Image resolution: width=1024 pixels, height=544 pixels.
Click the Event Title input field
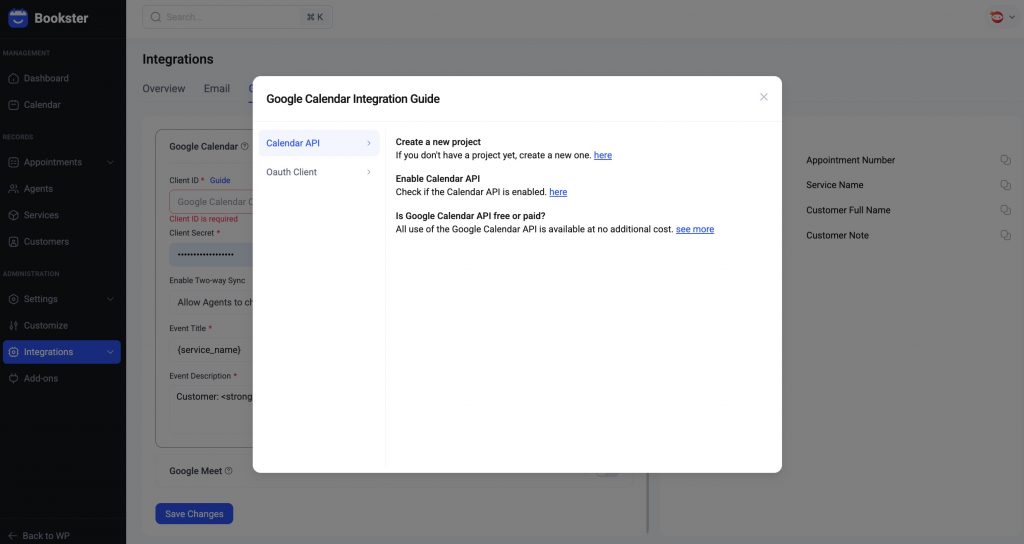211,350
